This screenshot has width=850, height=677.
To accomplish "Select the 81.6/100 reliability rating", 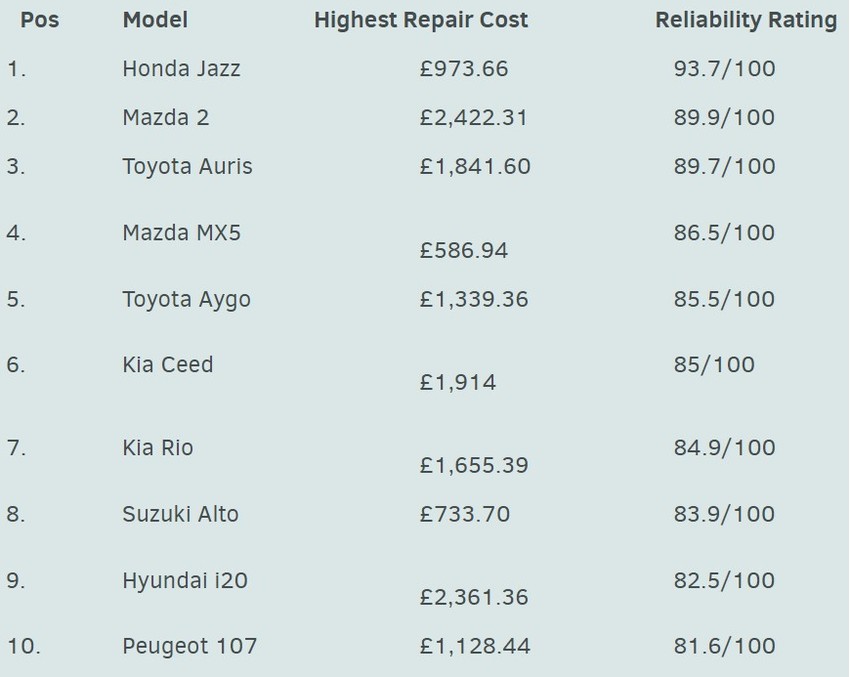I will [724, 646].
